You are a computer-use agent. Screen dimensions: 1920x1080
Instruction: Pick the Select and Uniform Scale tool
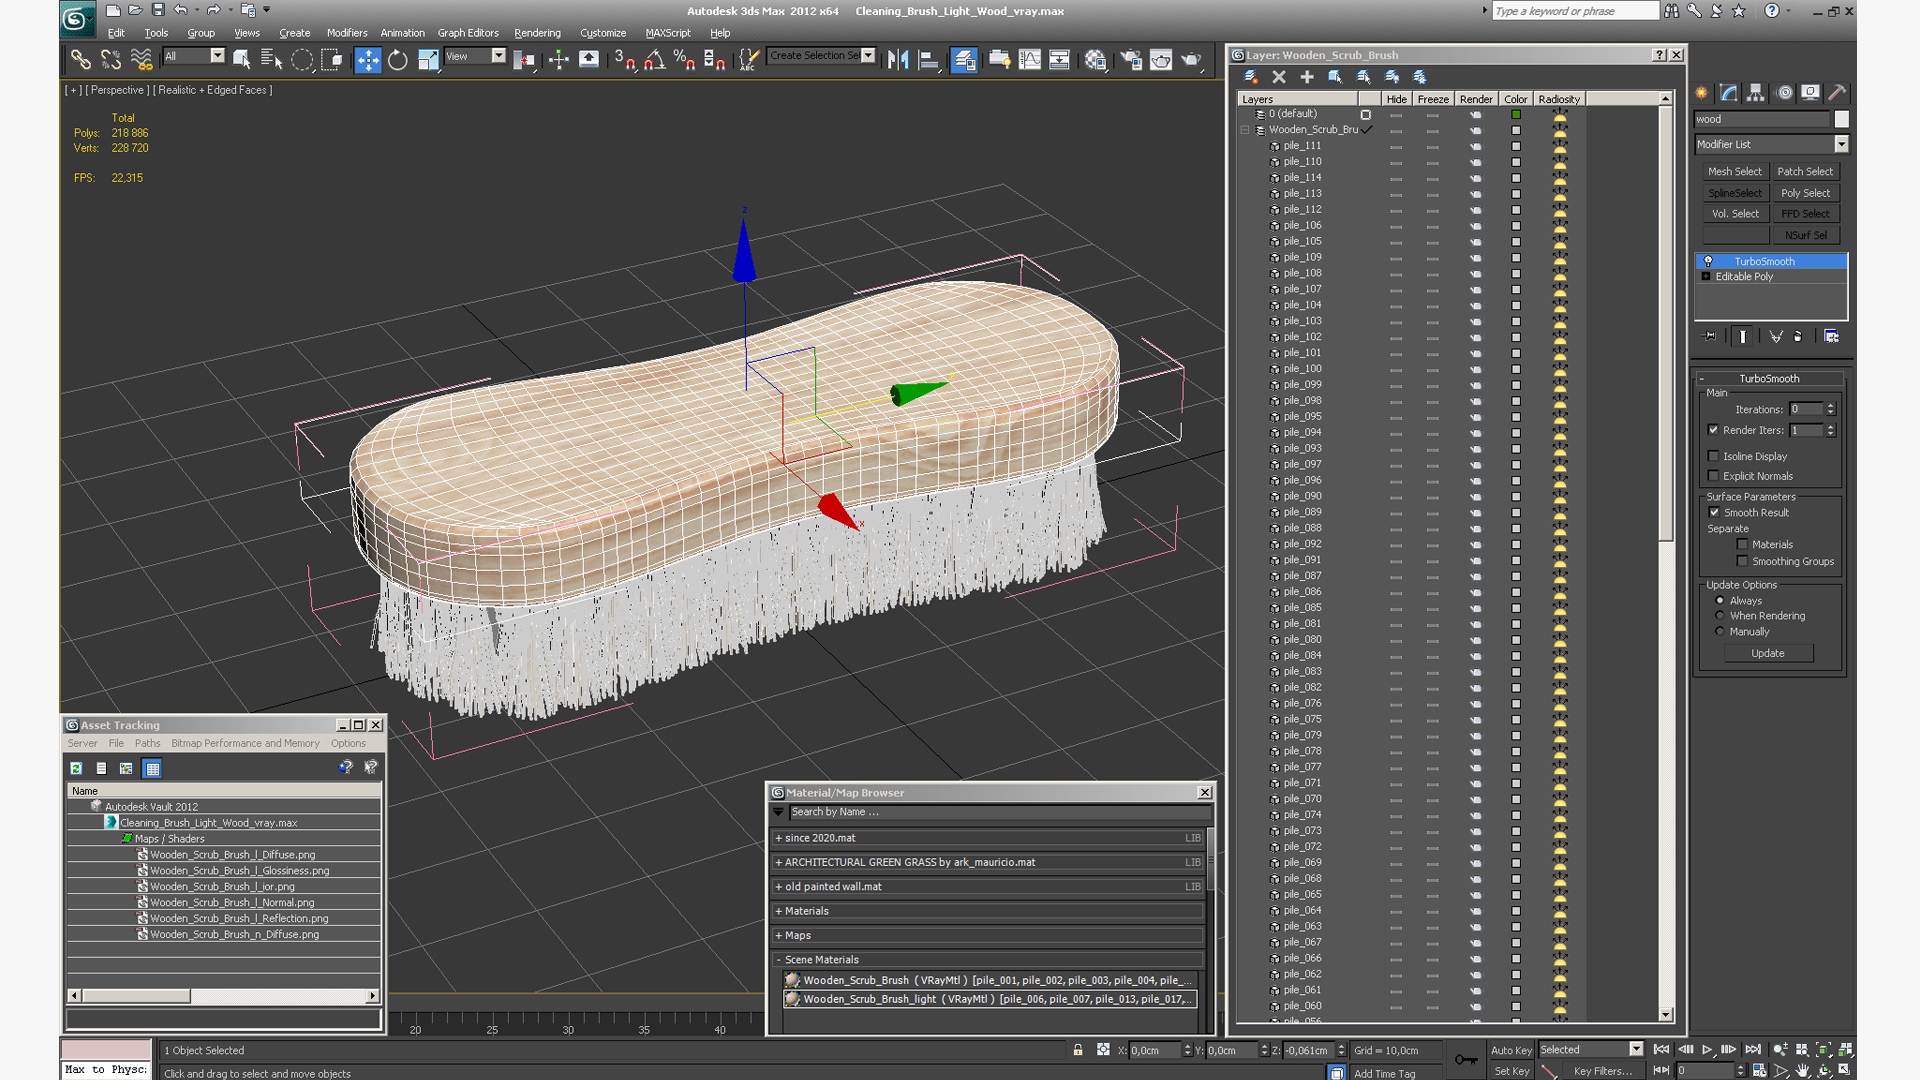point(428,60)
